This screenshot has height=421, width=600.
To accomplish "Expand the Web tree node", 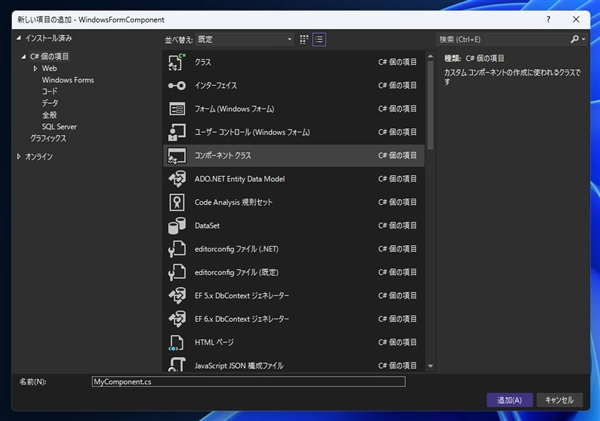I will (x=35, y=69).
